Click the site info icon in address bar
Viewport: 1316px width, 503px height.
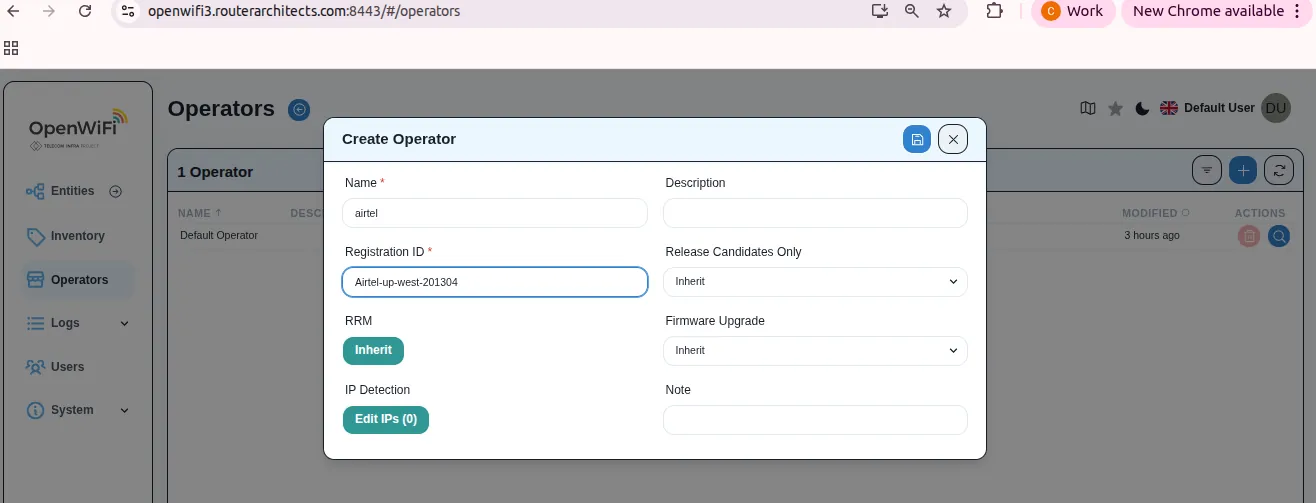click(x=126, y=11)
